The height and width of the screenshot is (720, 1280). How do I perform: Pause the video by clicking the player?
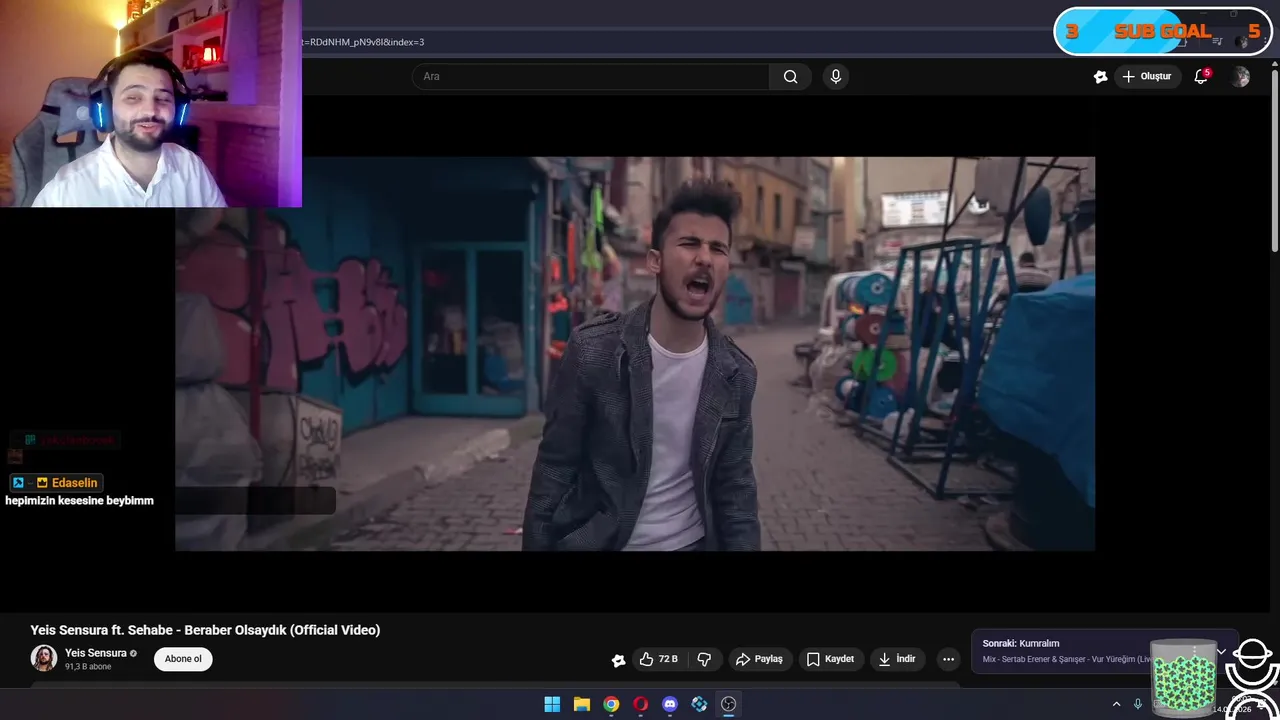[635, 353]
